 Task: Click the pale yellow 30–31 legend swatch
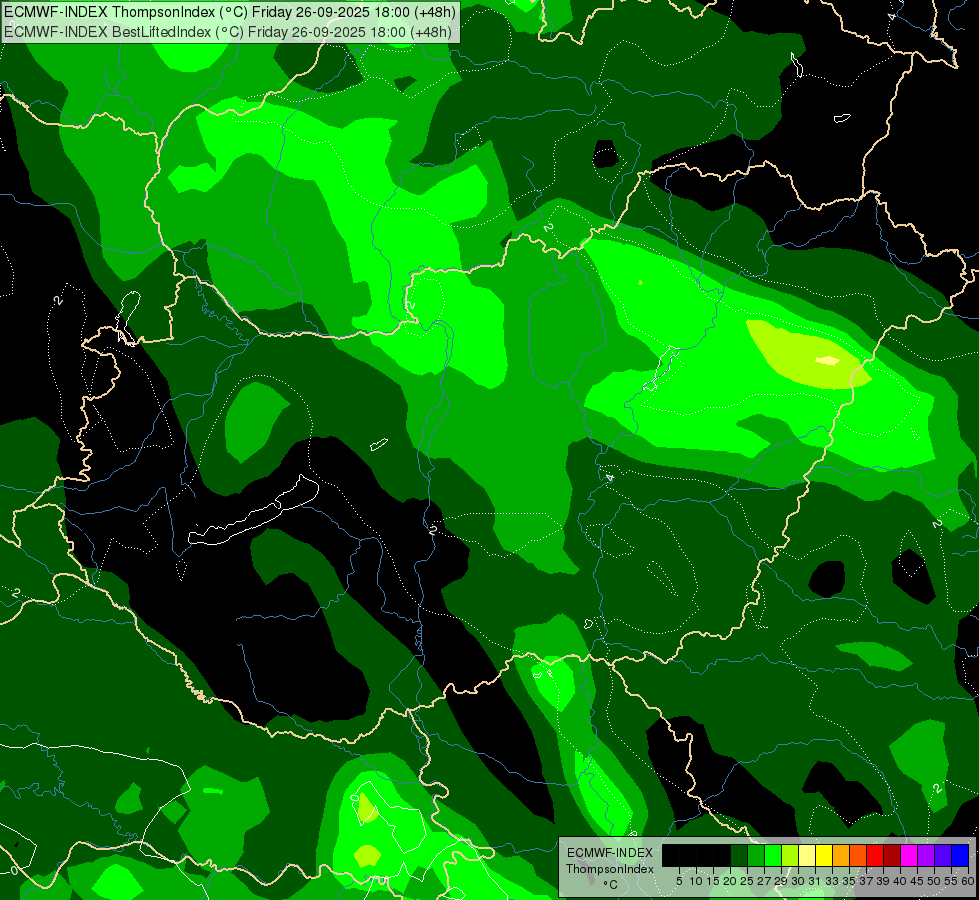[807, 856]
